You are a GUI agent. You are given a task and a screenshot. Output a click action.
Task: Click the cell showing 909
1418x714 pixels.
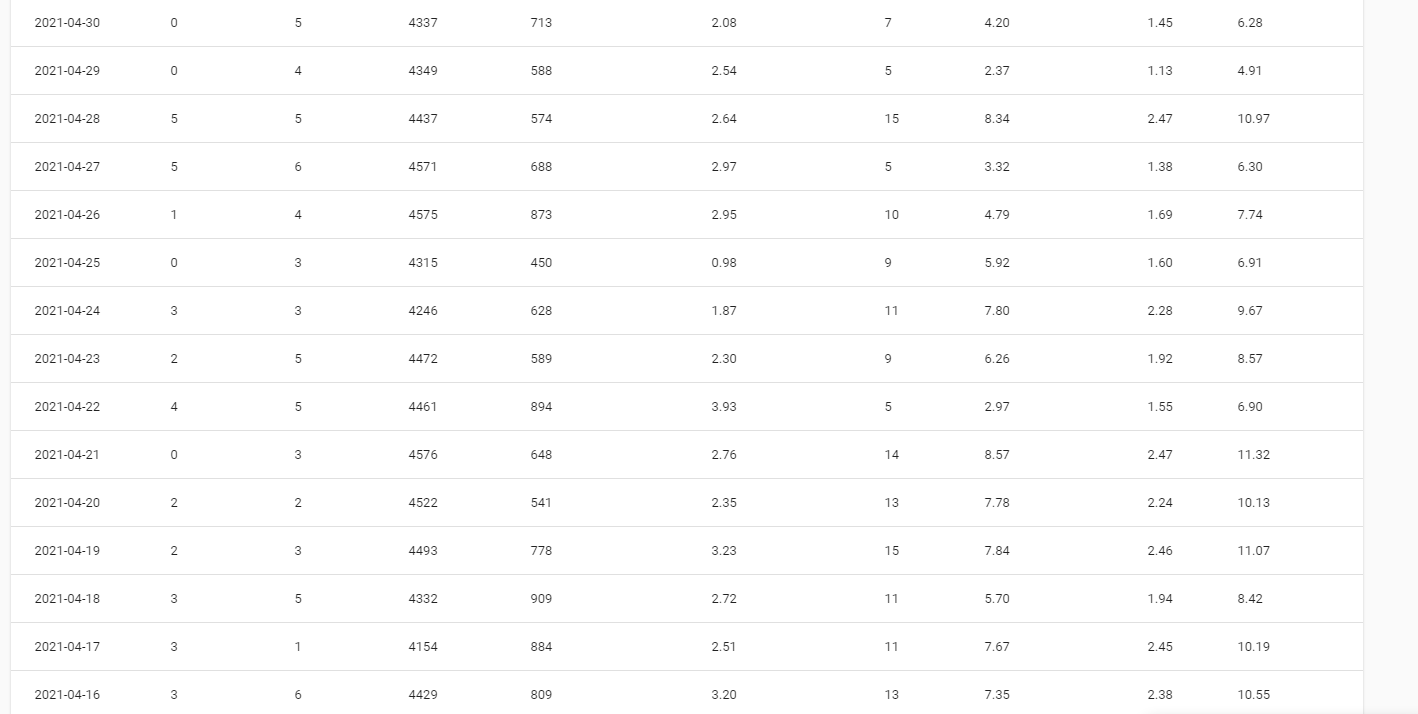(x=541, y=599)
